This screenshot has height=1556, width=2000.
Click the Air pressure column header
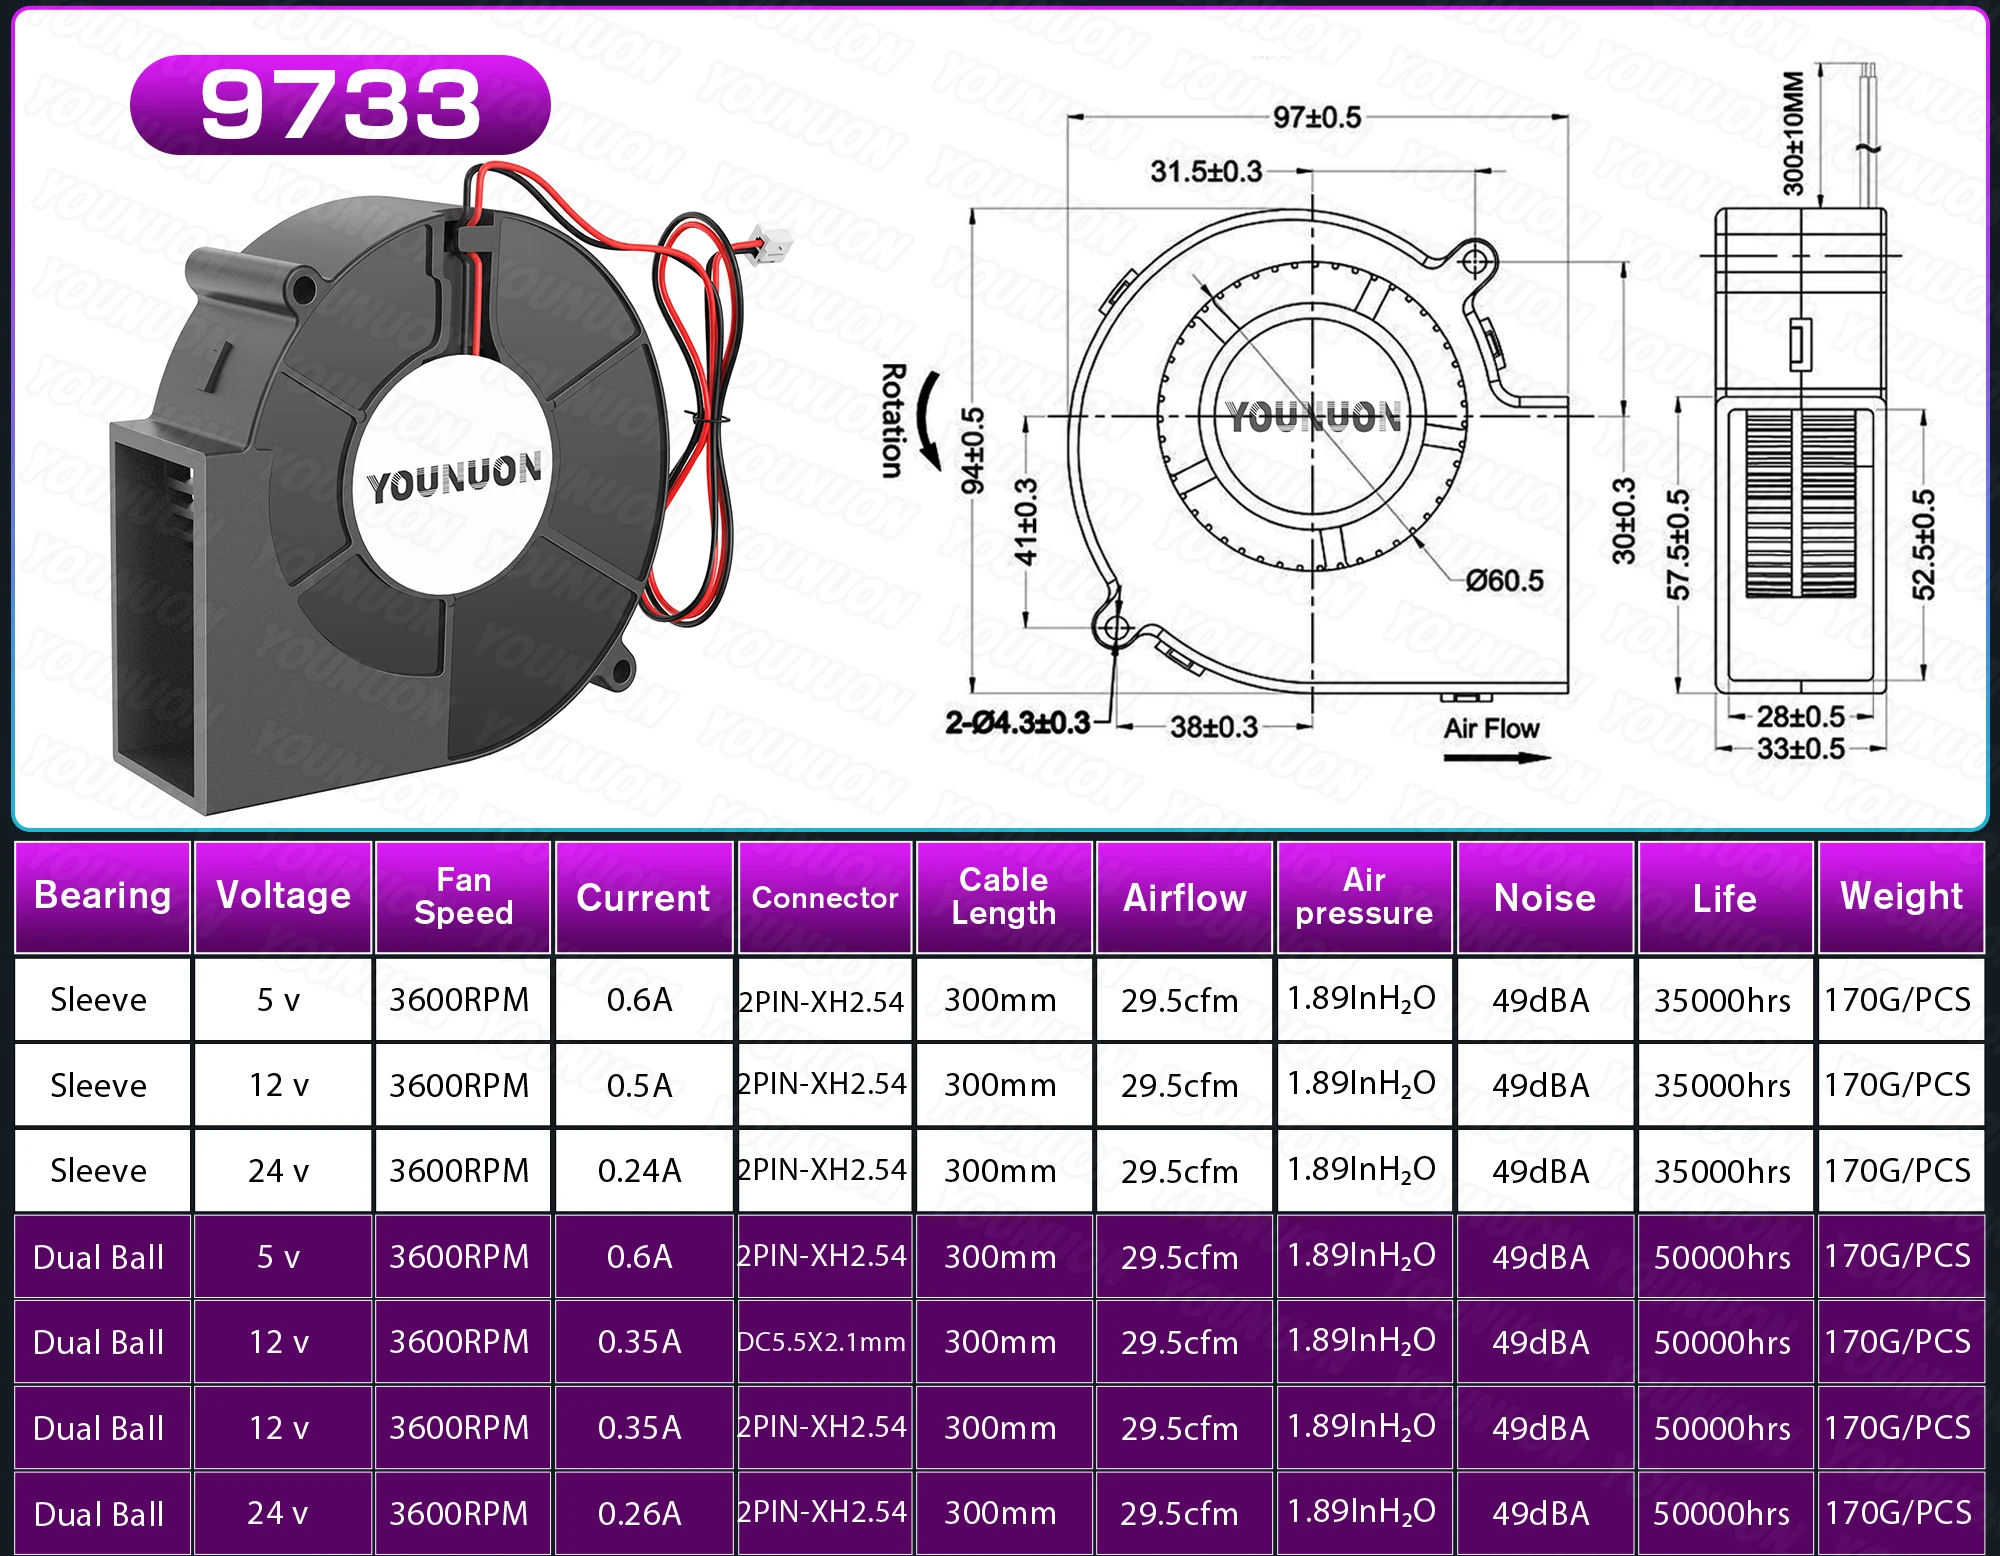click(1364, 896)
